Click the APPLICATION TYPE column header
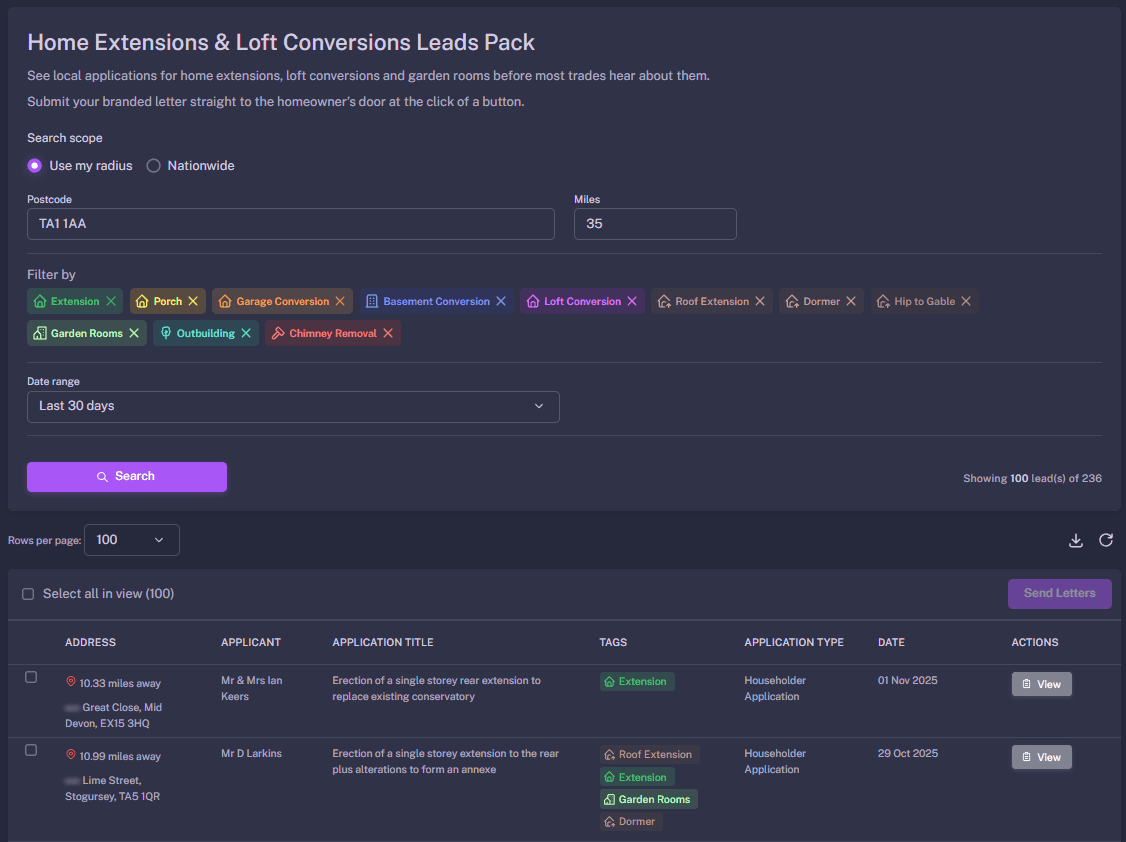The width and height of the screenshot is (1126, 842). click(x=793, y=642)
